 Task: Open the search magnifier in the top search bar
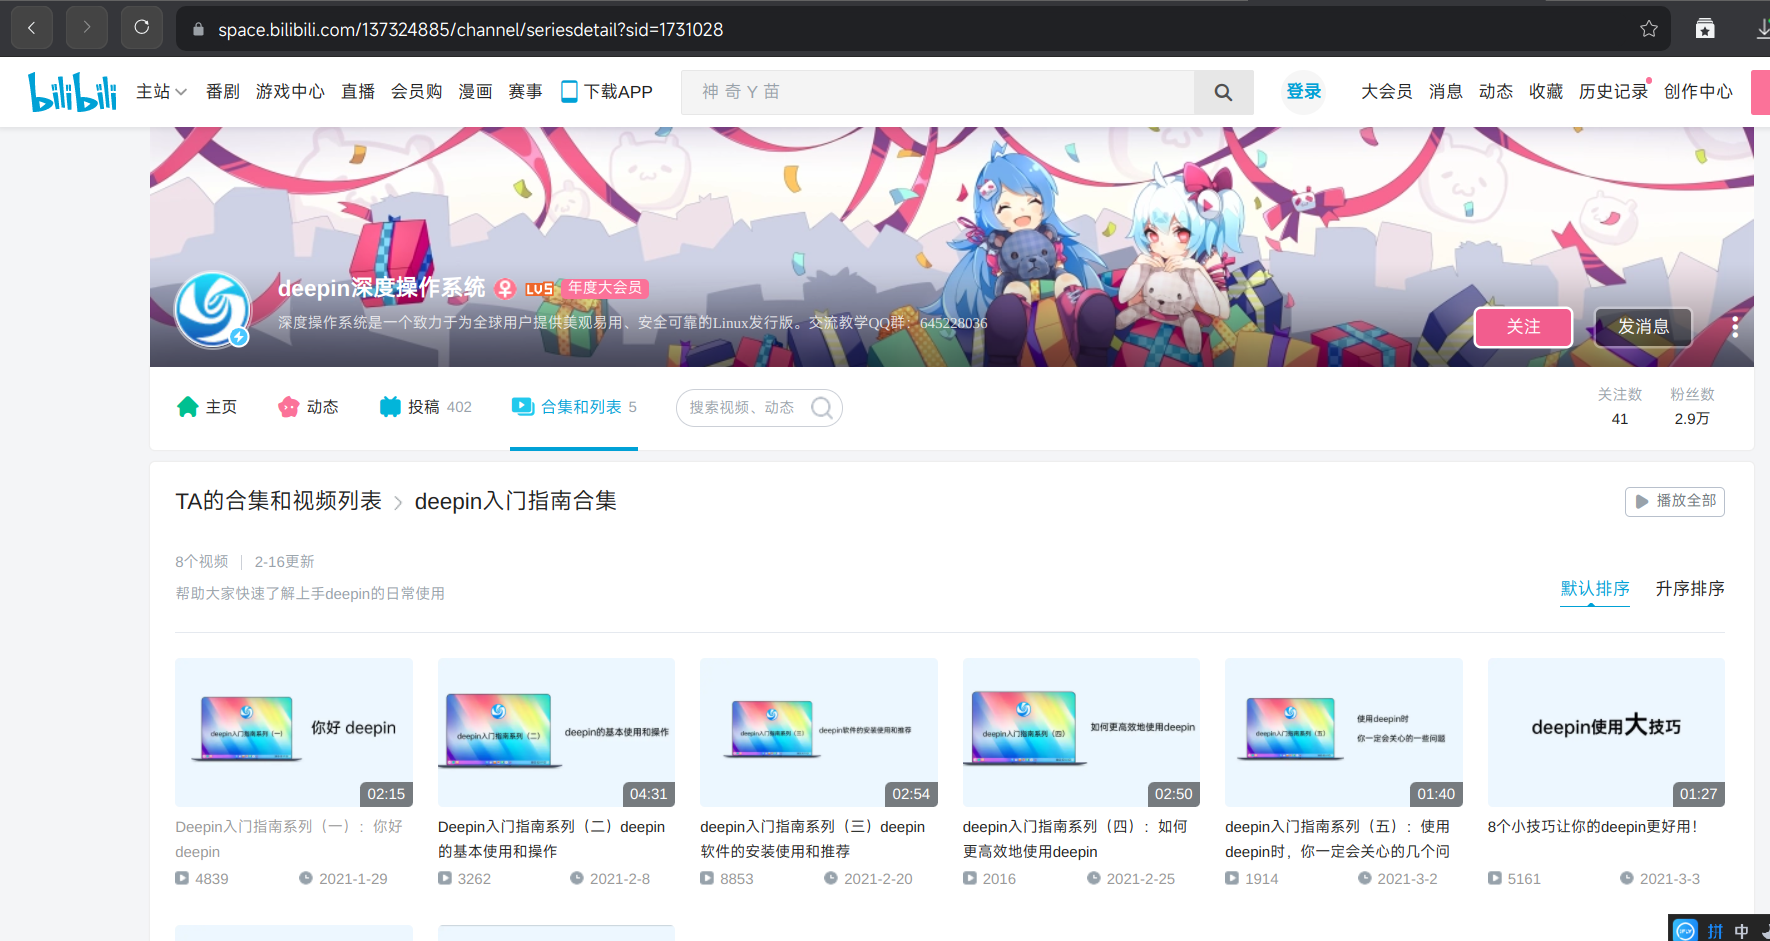(x=1223, y=92)
